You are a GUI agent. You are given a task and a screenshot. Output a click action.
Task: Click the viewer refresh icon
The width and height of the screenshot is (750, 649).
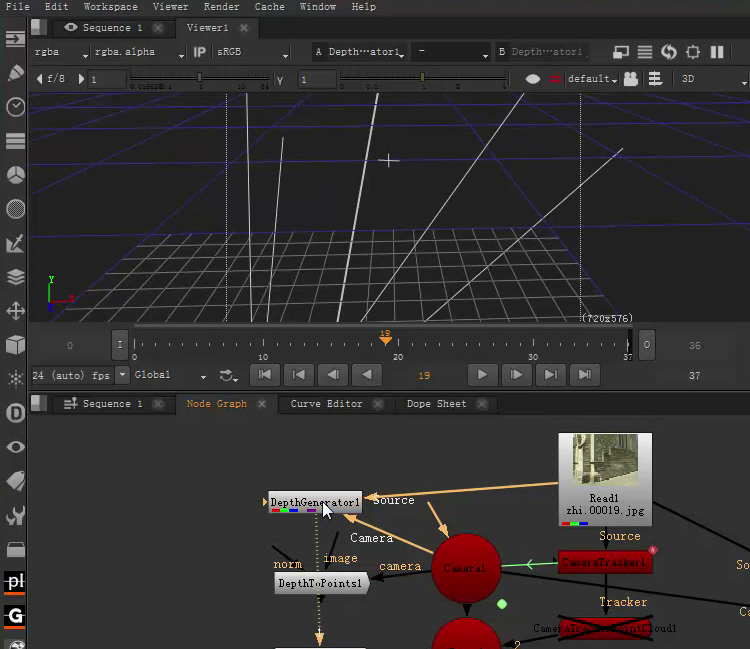click(x=669, y=52)
